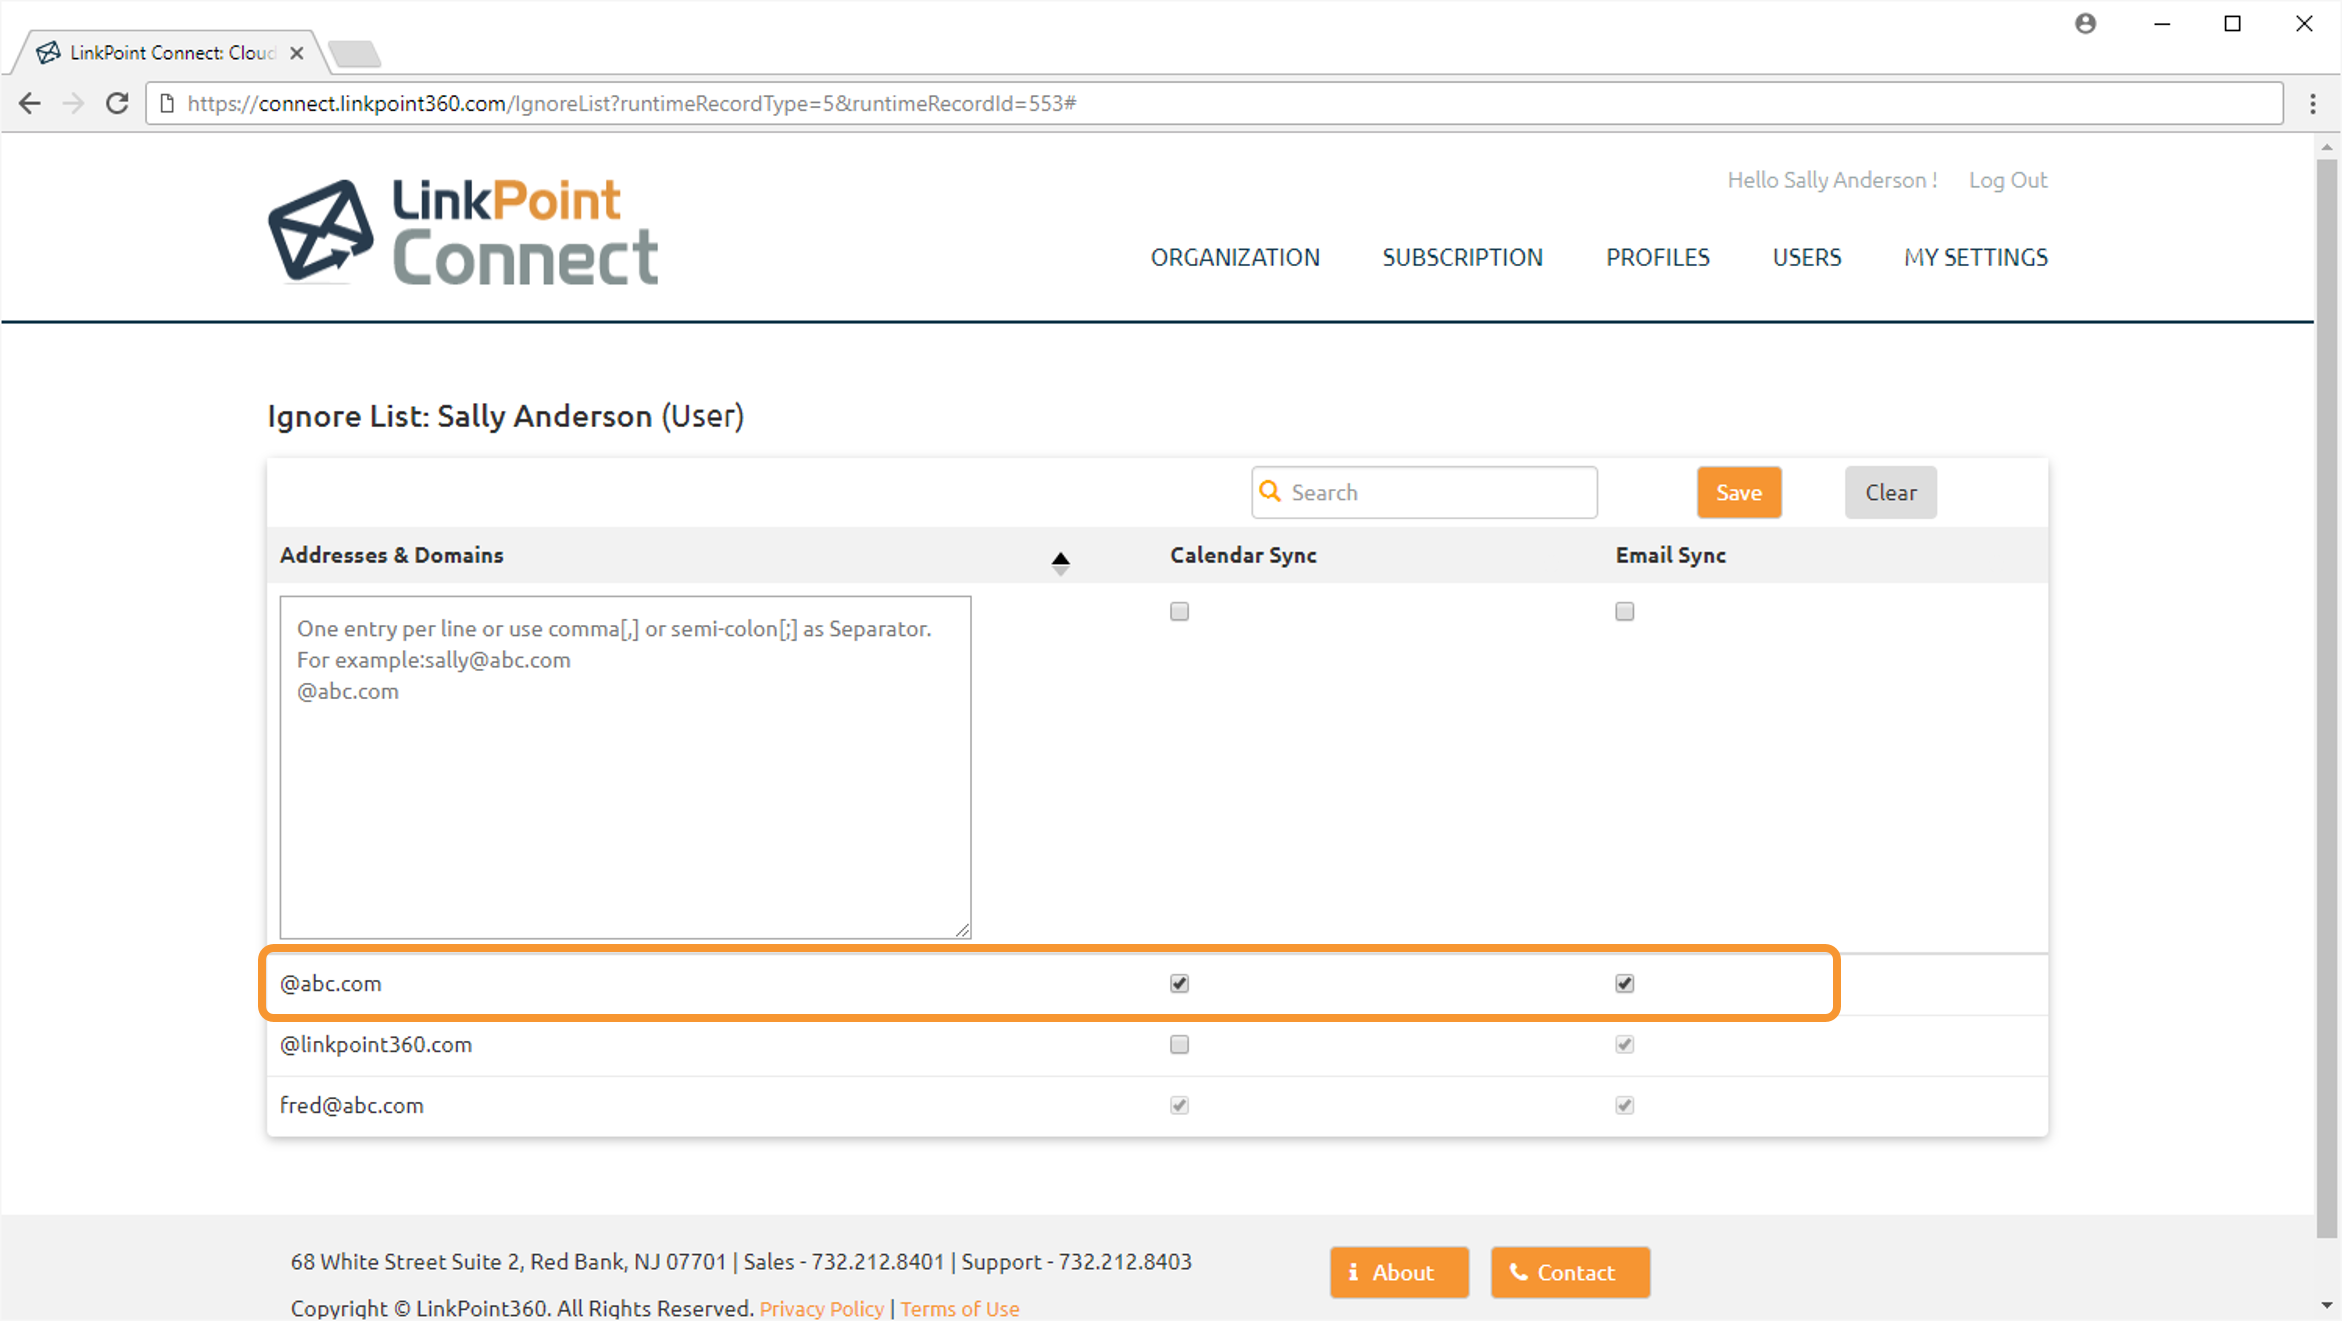Click the Clear button
This screenshot has height=1321, width=2342.
click(x=1890, y=492)
